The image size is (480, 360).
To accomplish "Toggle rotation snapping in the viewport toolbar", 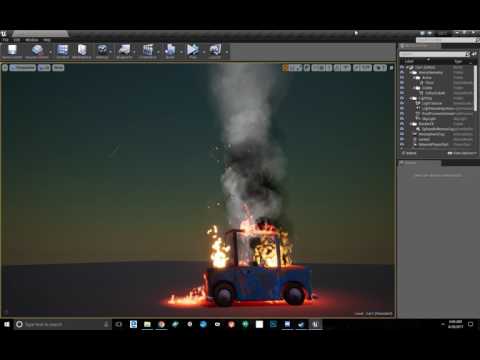I will pyautogui.click(x=337, y=68).
